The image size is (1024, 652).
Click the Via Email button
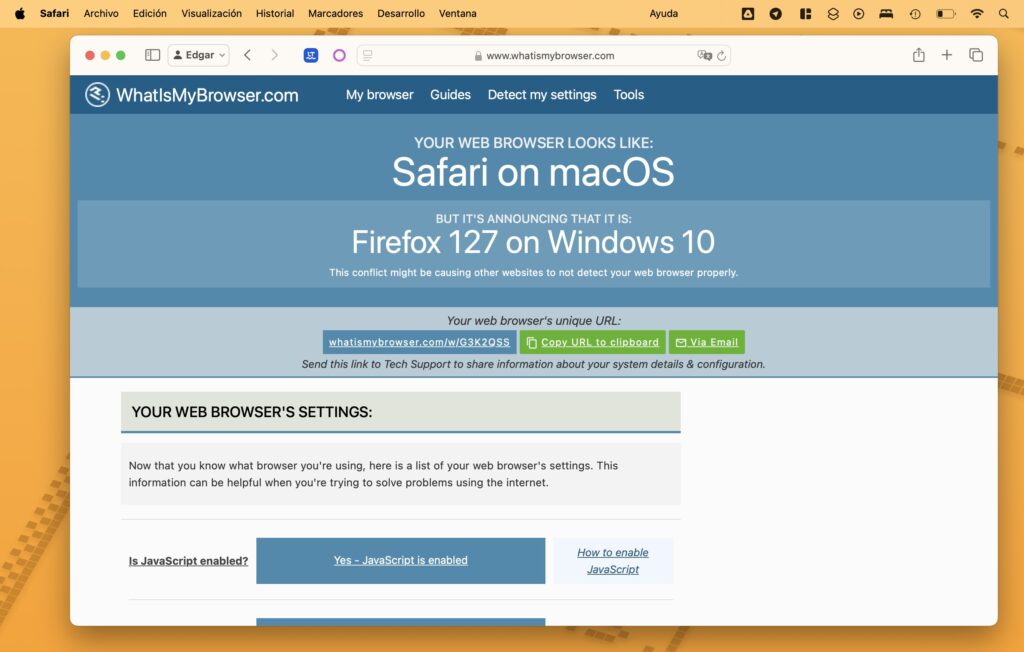click(707, 342)
